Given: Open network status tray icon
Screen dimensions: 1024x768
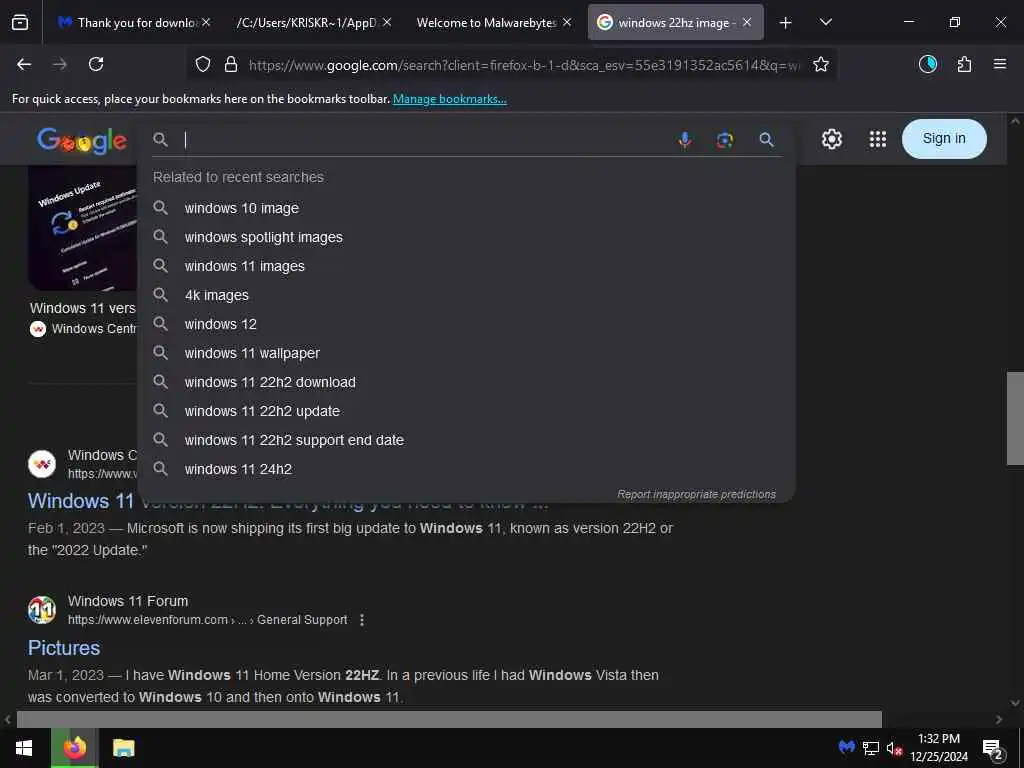Looking at the screenshot, I should (x=871, y=748).
